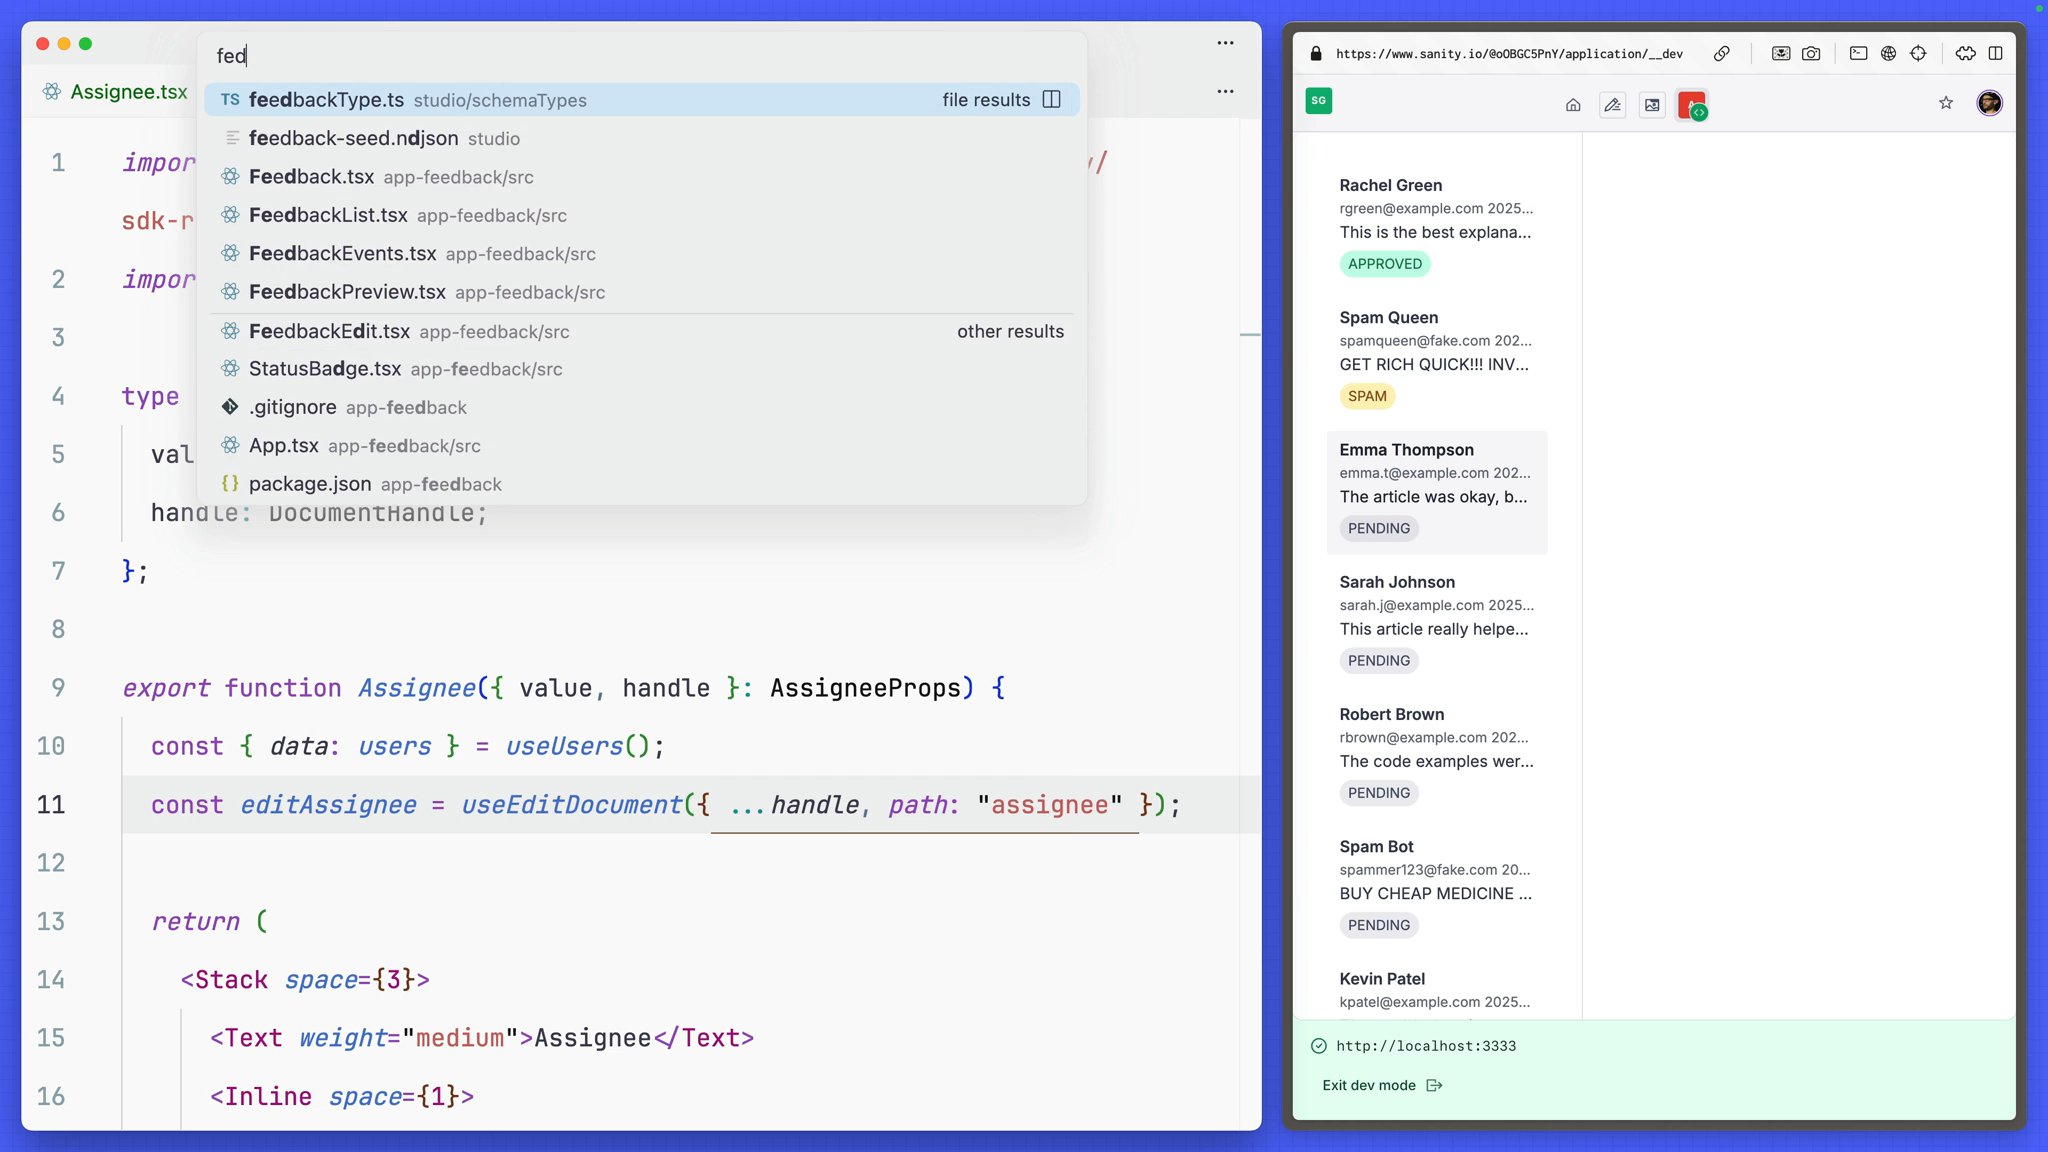Open FeedbackEvents.tsx from file results

[x=642, y=254]
